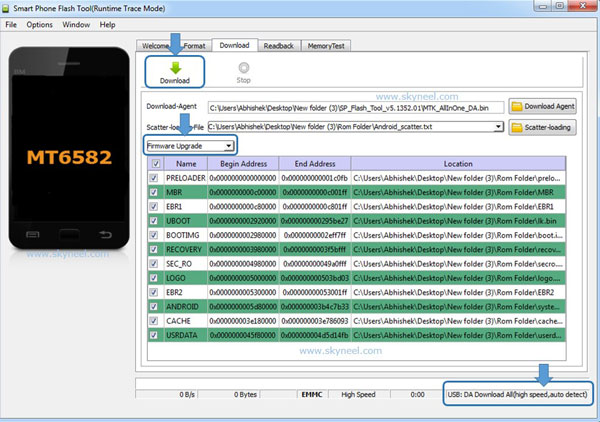Screen dimensions: 600x422
Task: Maximize the Flash Tool window
Action: 559,6
